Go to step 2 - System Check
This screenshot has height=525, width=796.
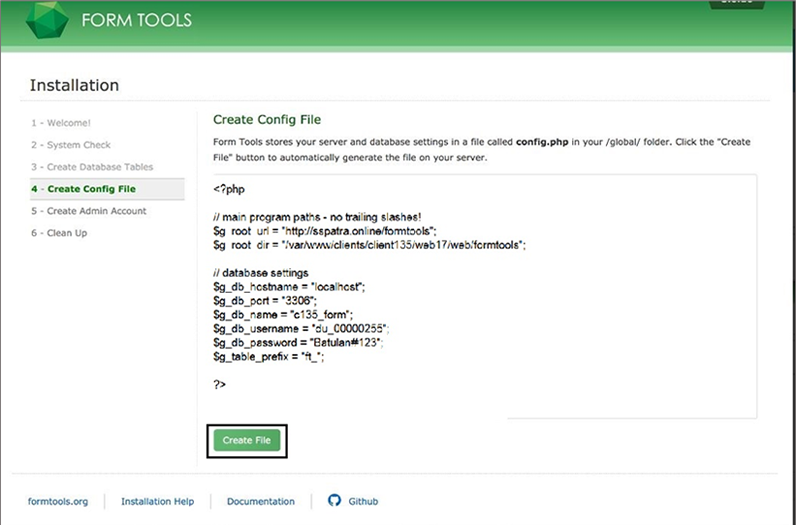[x=71, y=145]
